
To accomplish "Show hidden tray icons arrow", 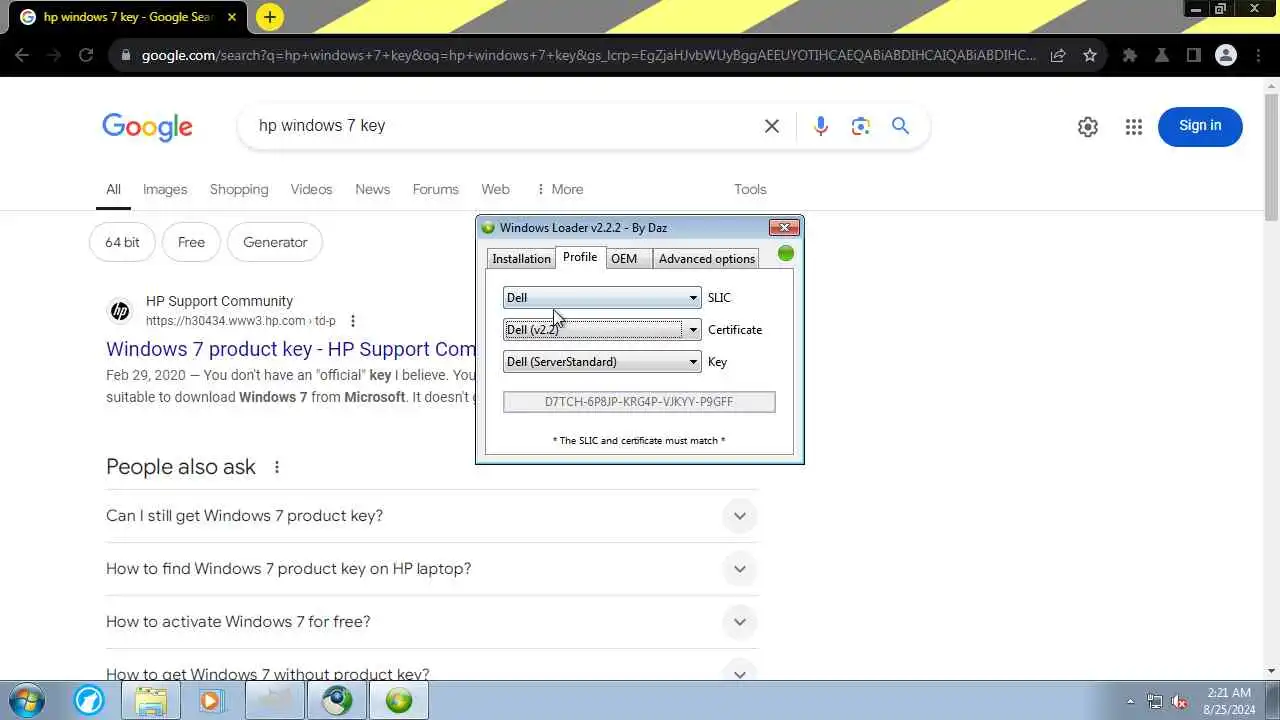I will tap(1131, 702).
